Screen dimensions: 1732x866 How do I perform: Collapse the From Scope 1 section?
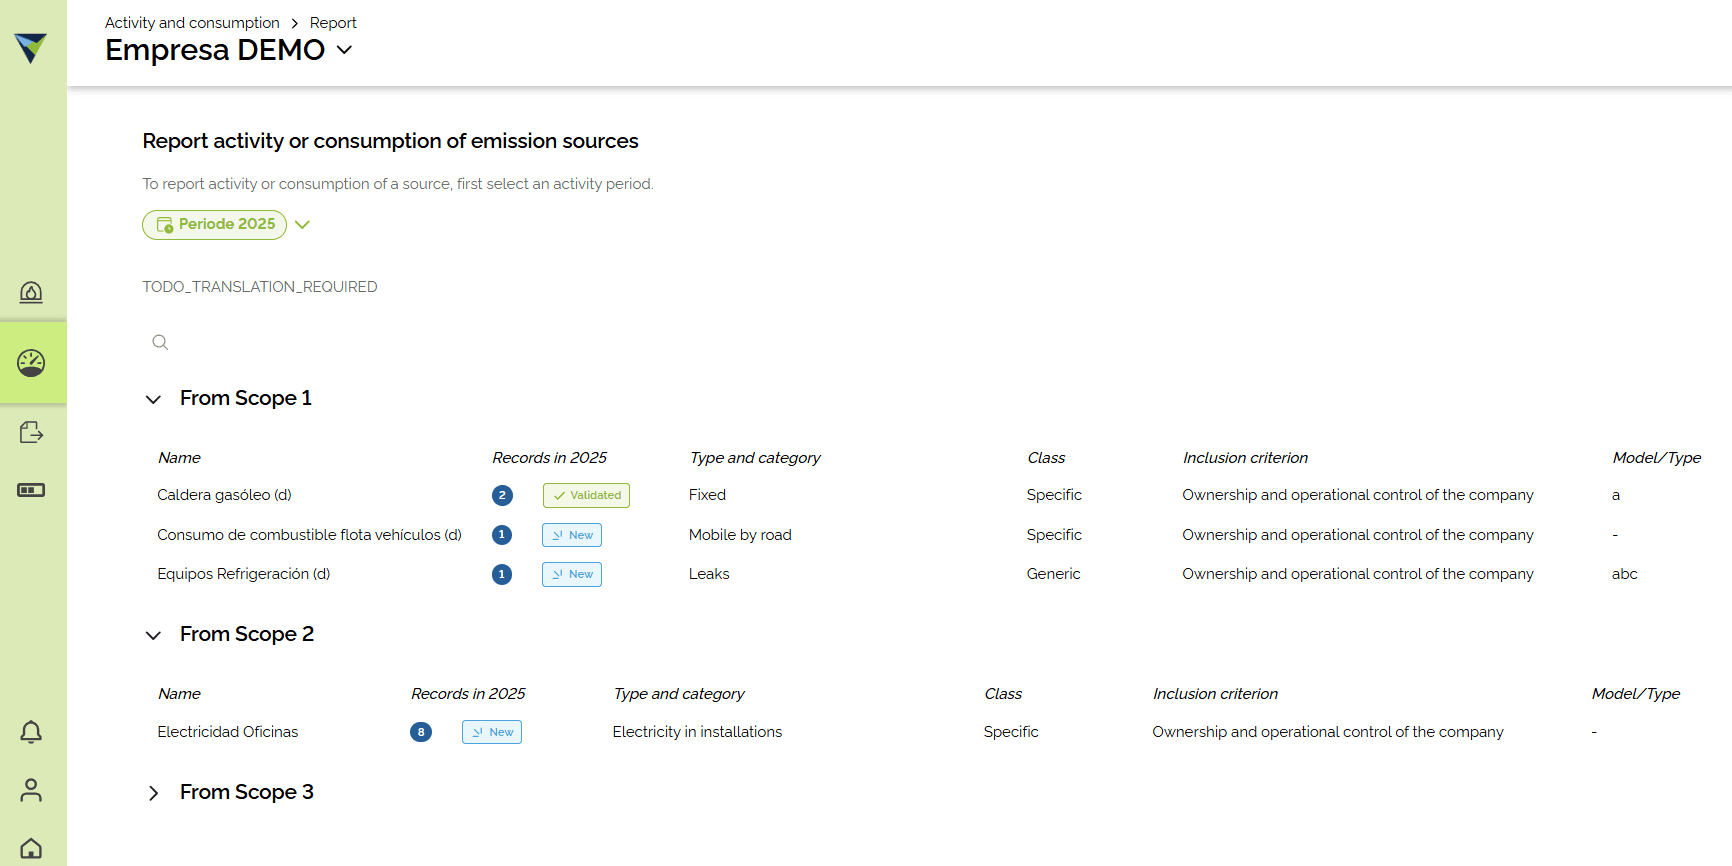pos(153,399)
